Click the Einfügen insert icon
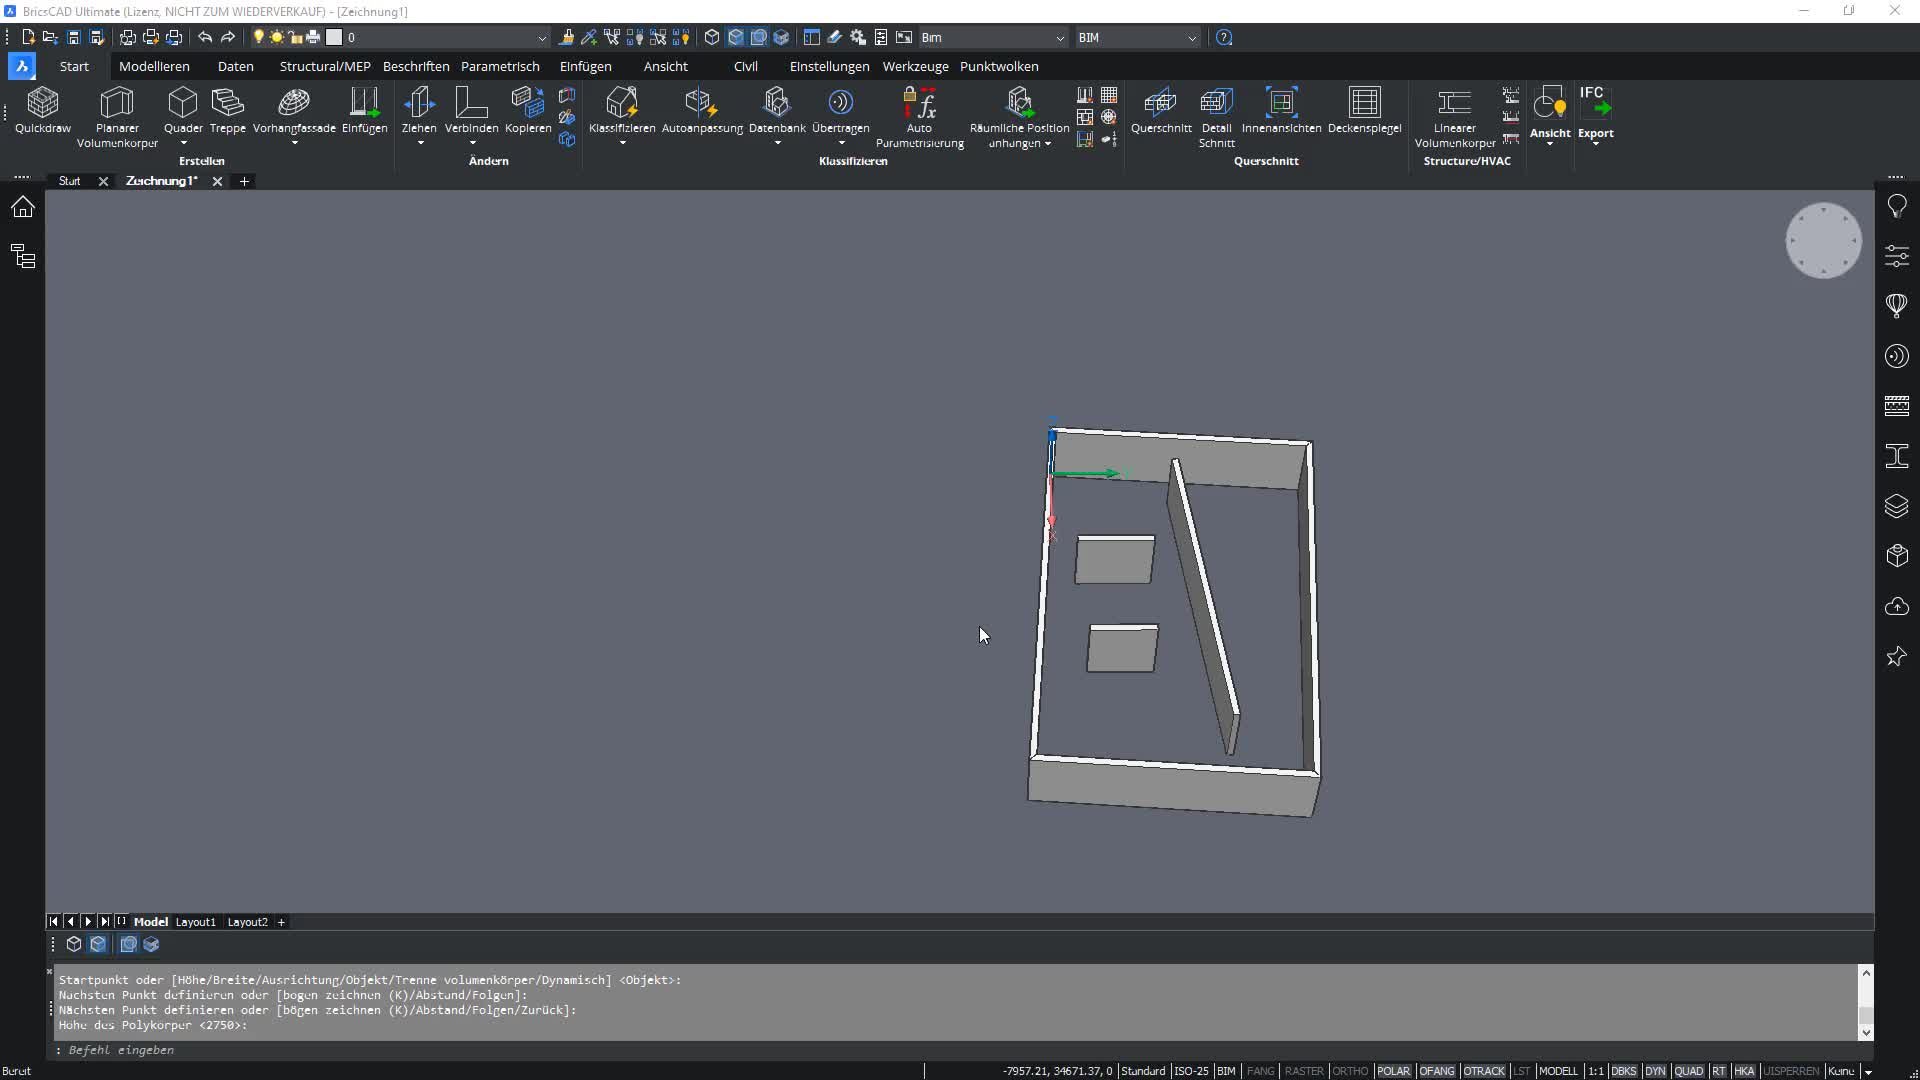The image size is (1920, 1080). [364, 110]
